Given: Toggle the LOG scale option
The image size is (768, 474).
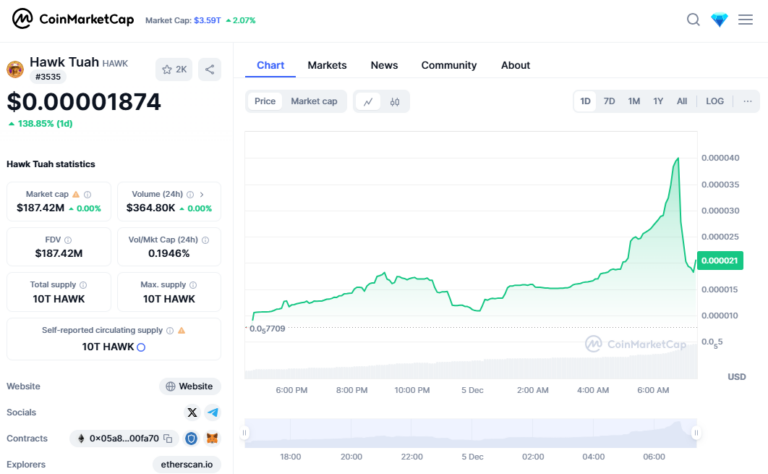Looking at the screenshot, I should pos(714,101).
